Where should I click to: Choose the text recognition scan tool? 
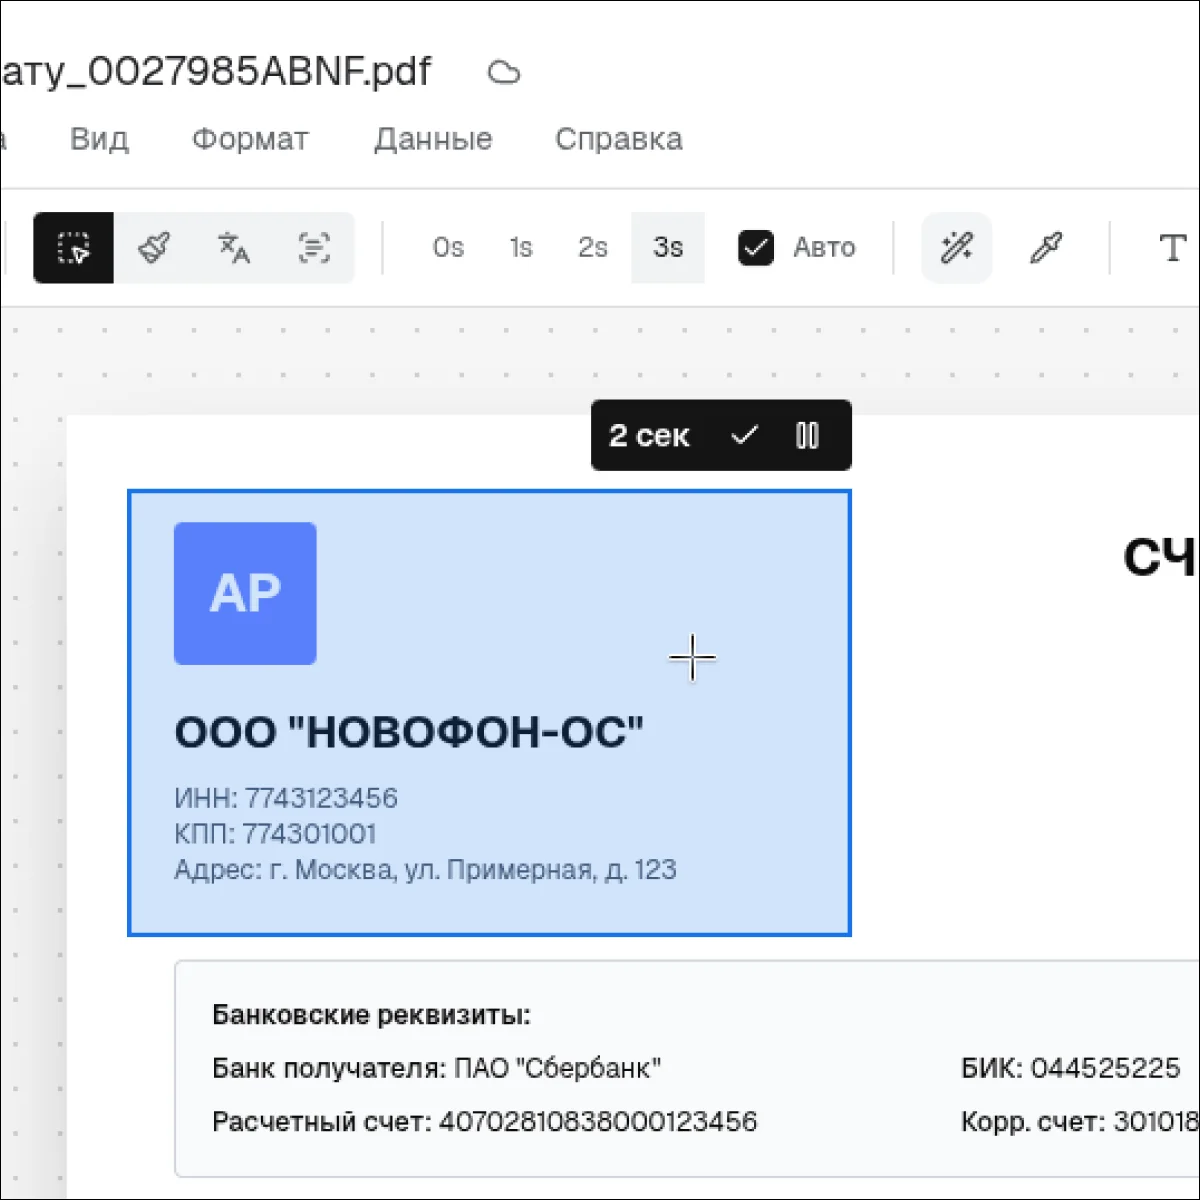[x=314, y=248]
